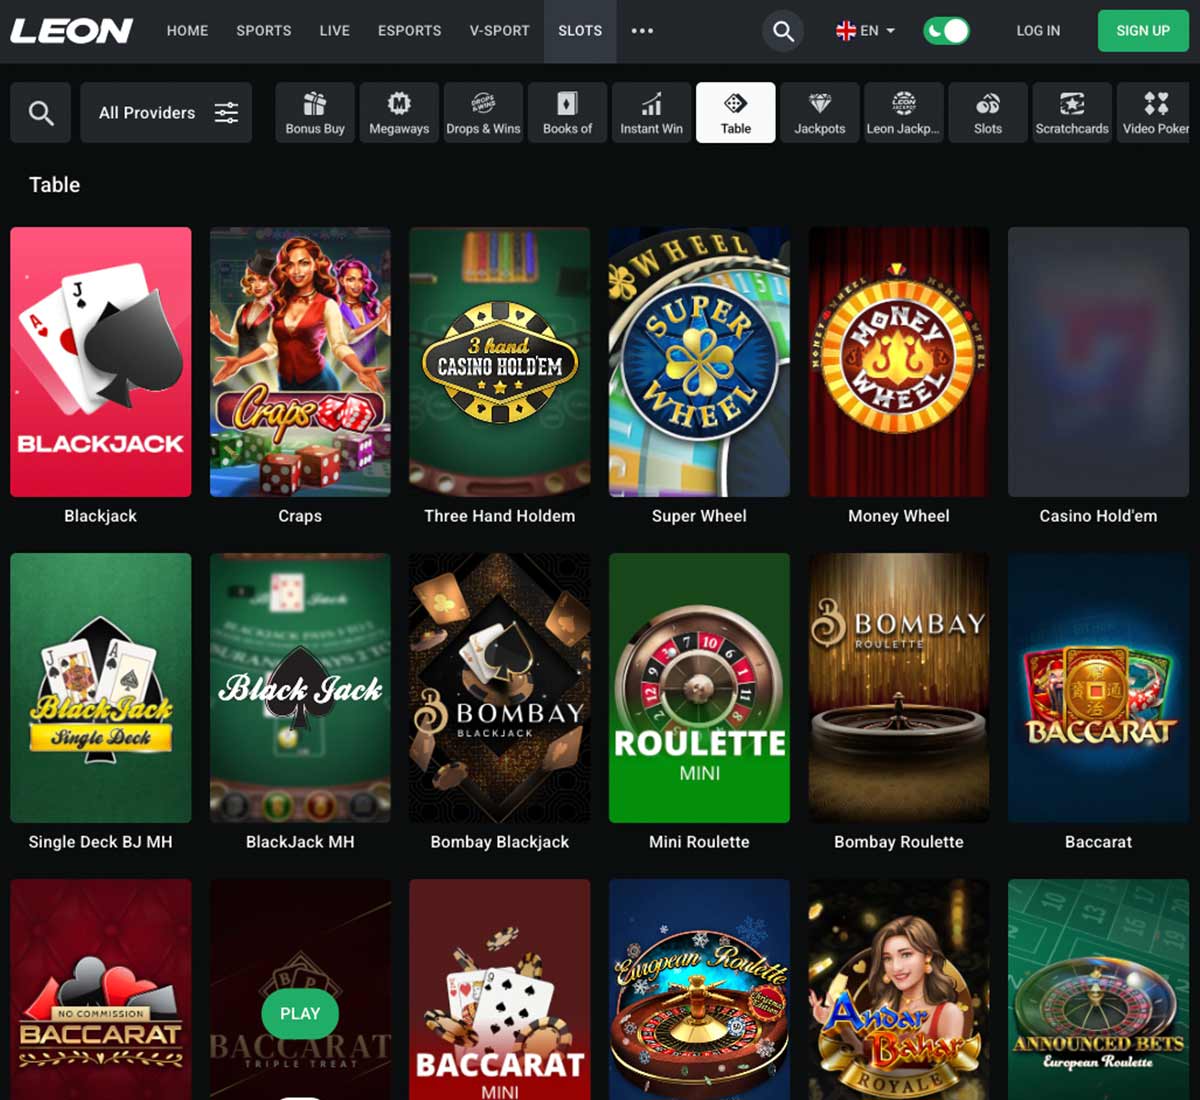Image resolution: width=1200 pixels, height=1100 pixels.
Task: Click the 'Blackjack' game title text
Action: pos(100,516)
